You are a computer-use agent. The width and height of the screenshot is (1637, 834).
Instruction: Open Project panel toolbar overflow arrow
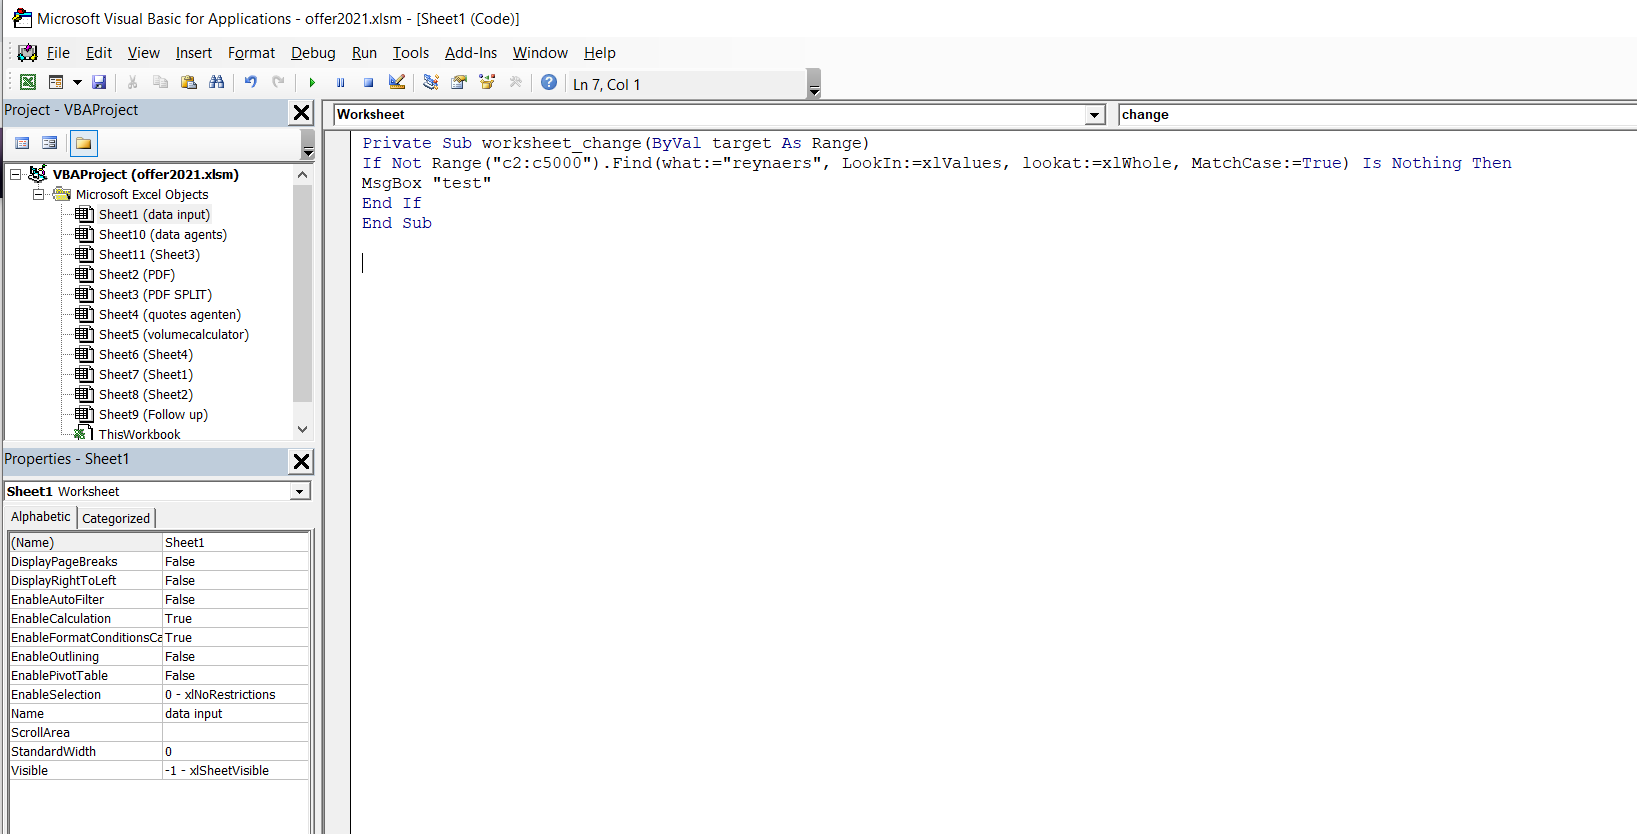308,144
